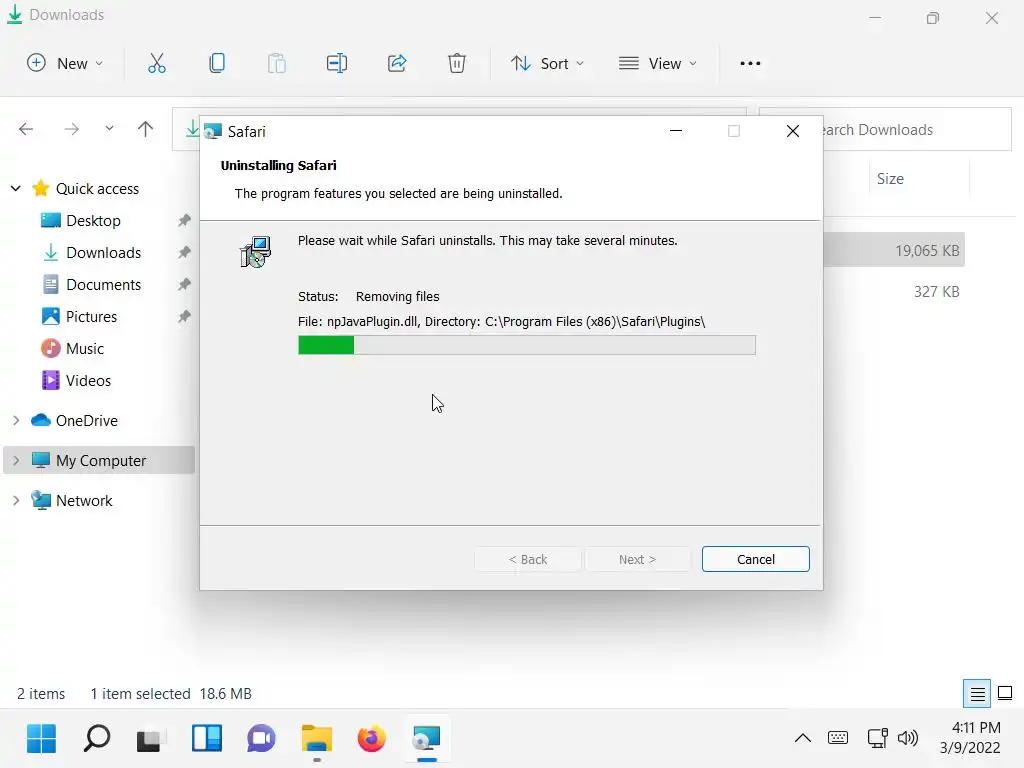Click the Safari installer taskbar icon
The height and width of the screenshot is (768, 1024).
point(426,739)
